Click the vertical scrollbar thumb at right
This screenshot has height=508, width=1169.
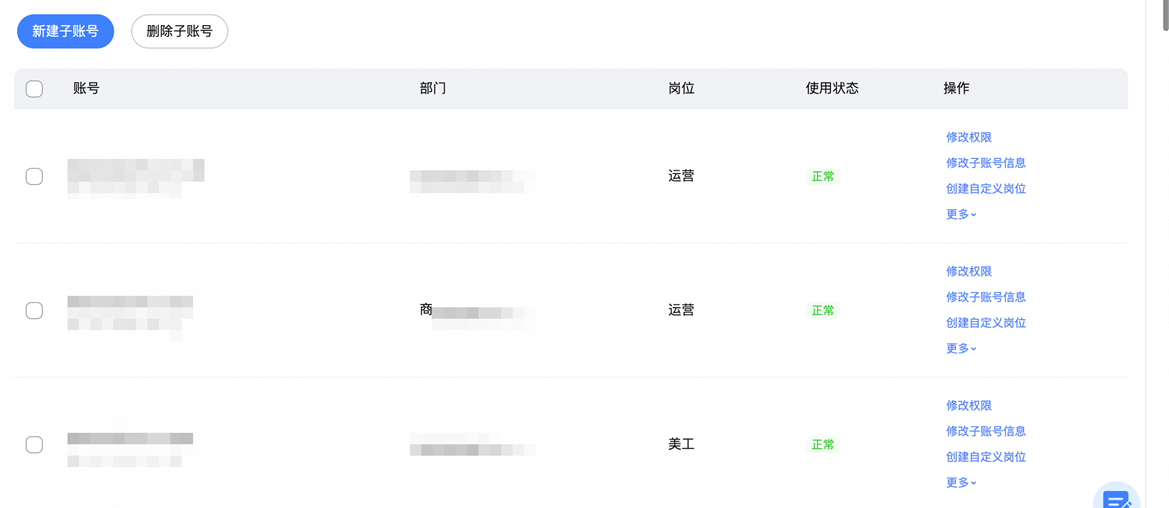click(1166, 15)
